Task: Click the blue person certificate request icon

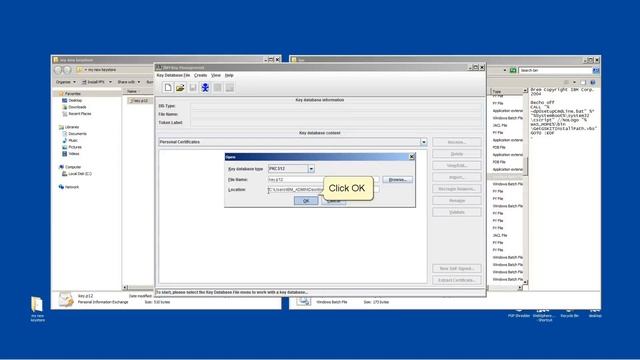Action: tap(205, 87)
